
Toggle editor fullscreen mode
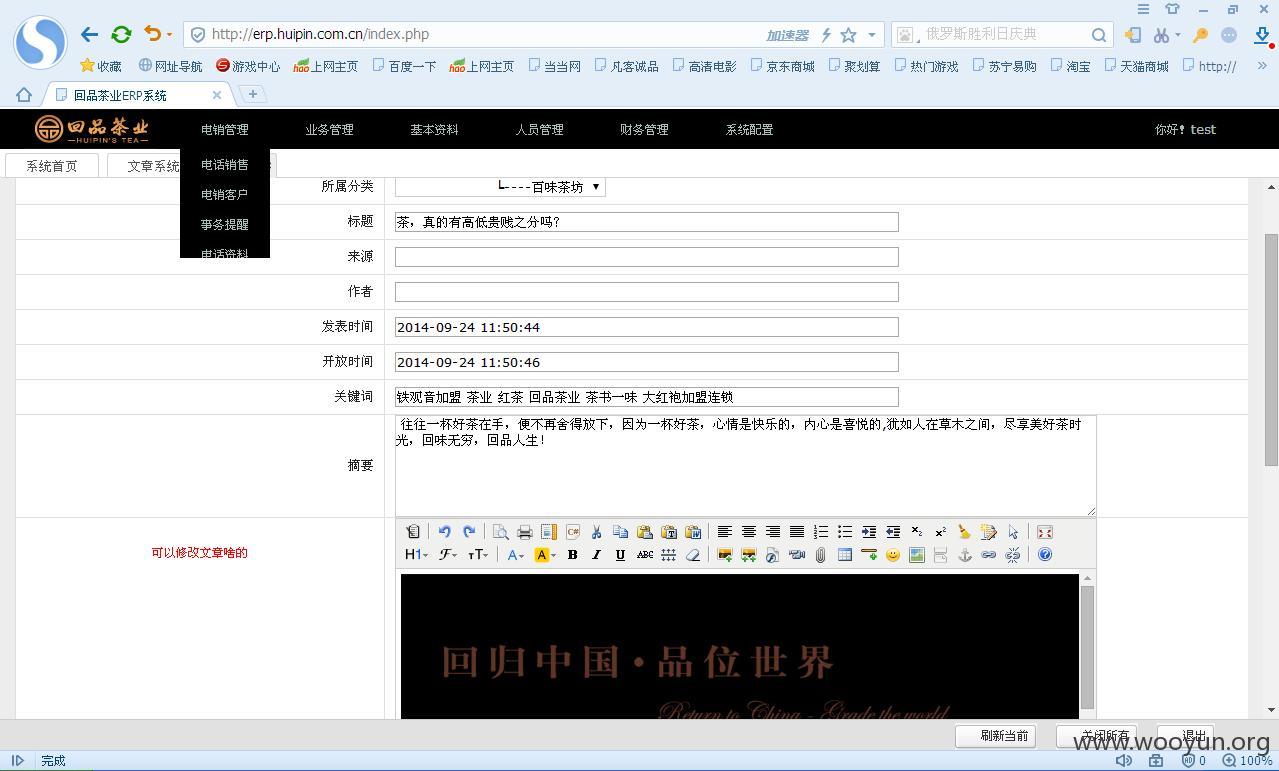(1044, 532)
